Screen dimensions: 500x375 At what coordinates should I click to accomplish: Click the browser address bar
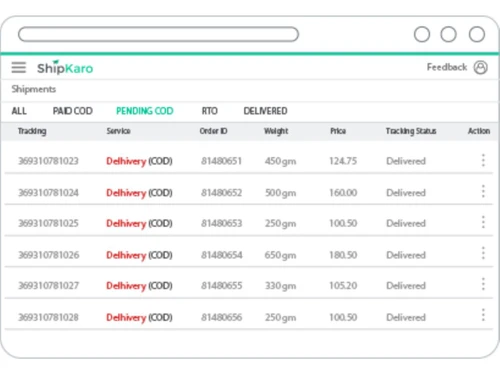[x=158, y=34]
